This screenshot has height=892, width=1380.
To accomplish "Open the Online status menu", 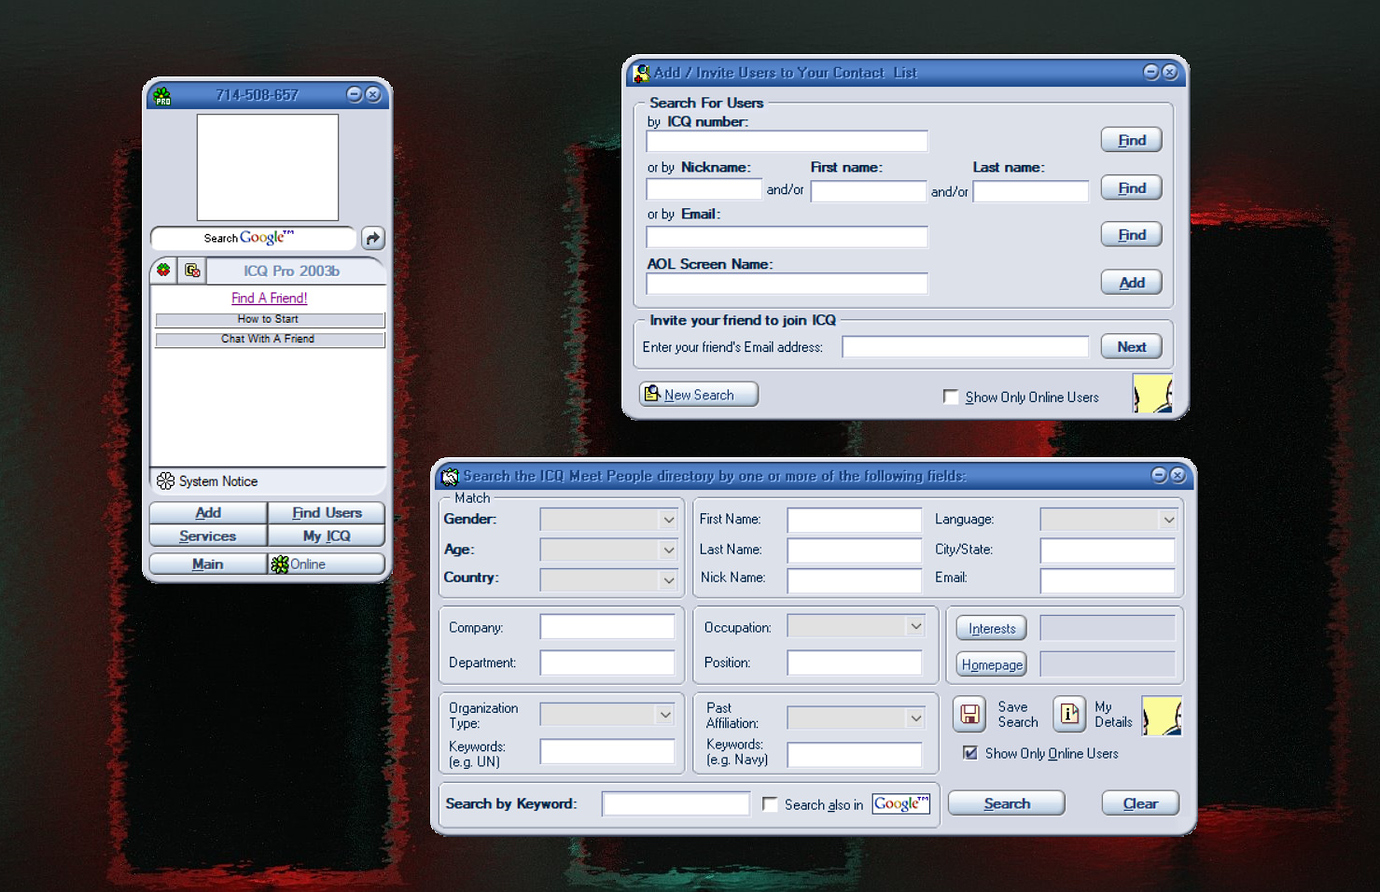I will point(327,564).
